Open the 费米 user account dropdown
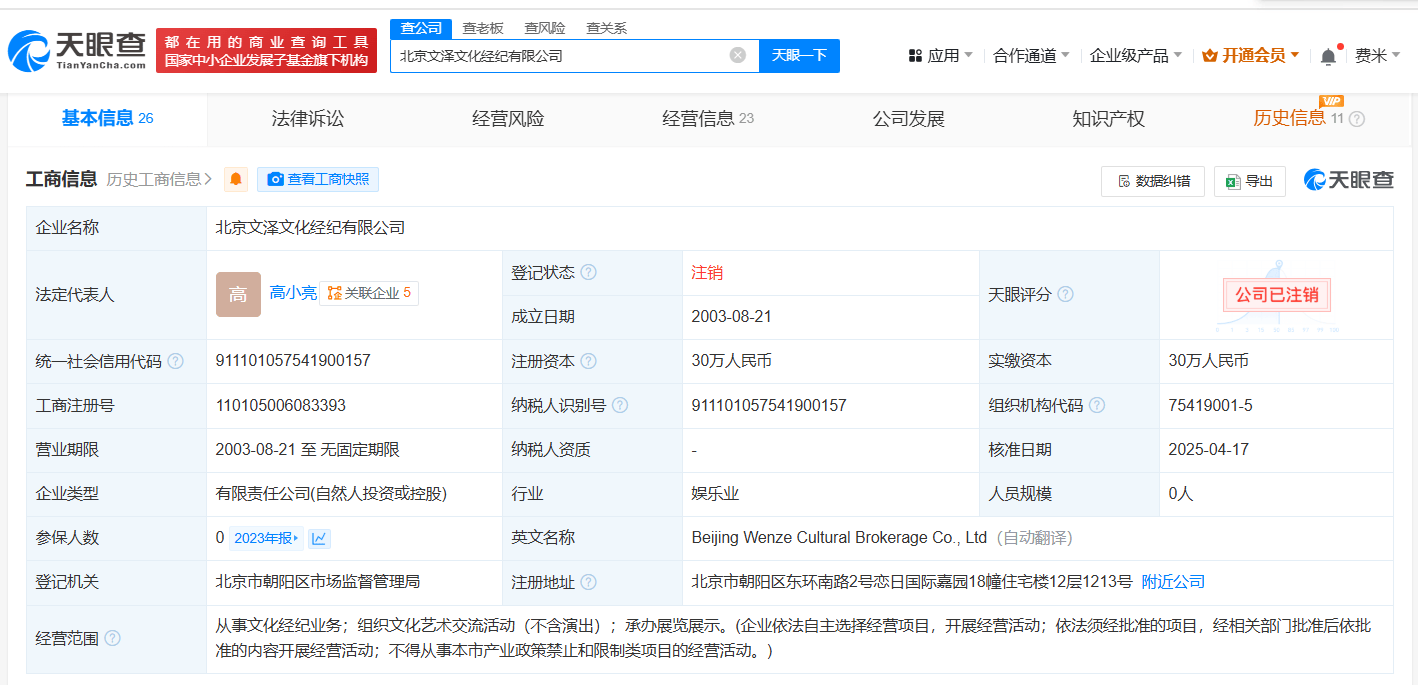Screen dimensions: 1418x685 pos(1377,56)
